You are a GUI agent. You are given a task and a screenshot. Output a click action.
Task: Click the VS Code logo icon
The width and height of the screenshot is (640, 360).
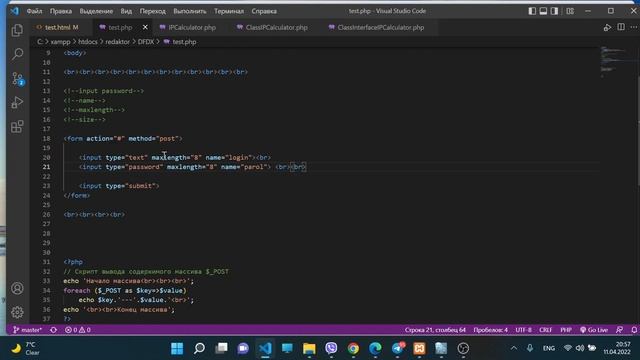(15, 11)
